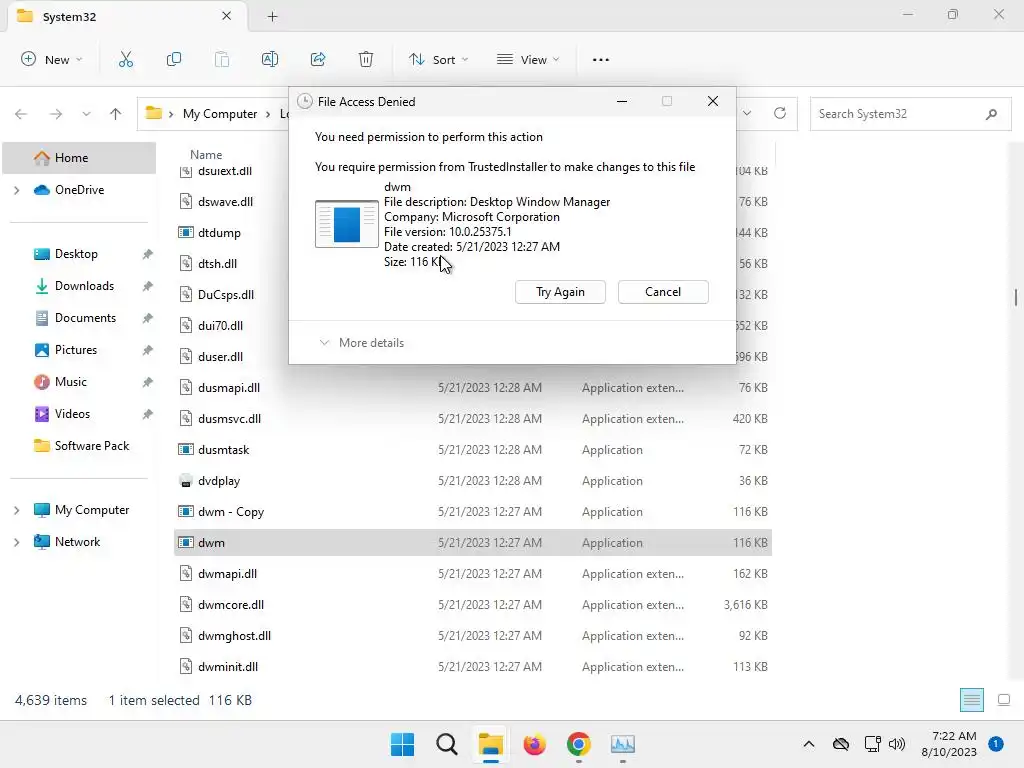Click the file list vertical scrollbar thumb
The image size is (1024, 768).
pos(1016,297)
